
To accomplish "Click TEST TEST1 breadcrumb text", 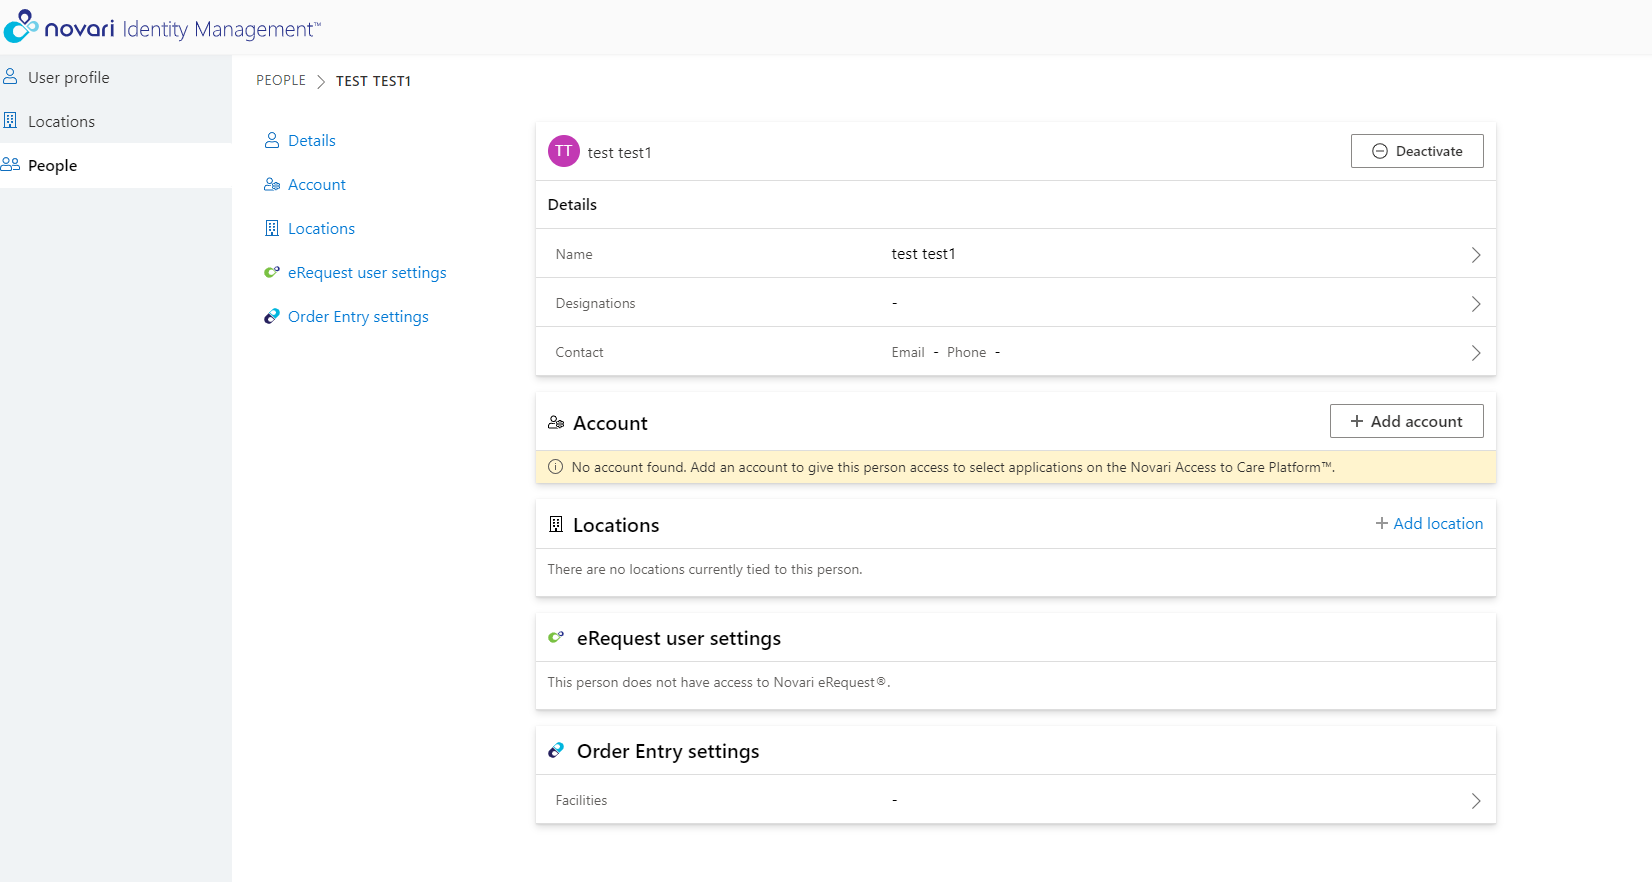I will (373, 81).
